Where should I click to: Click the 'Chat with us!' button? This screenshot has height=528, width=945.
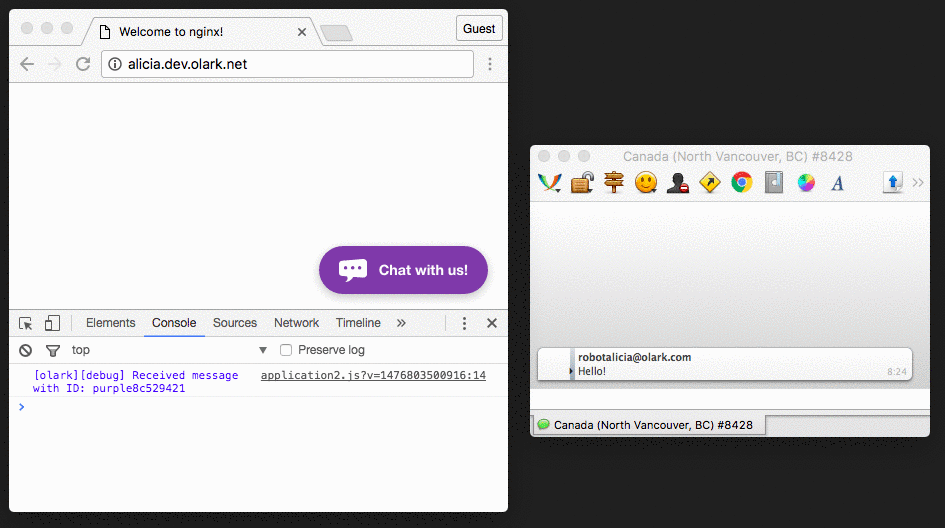tap(403, 270)
